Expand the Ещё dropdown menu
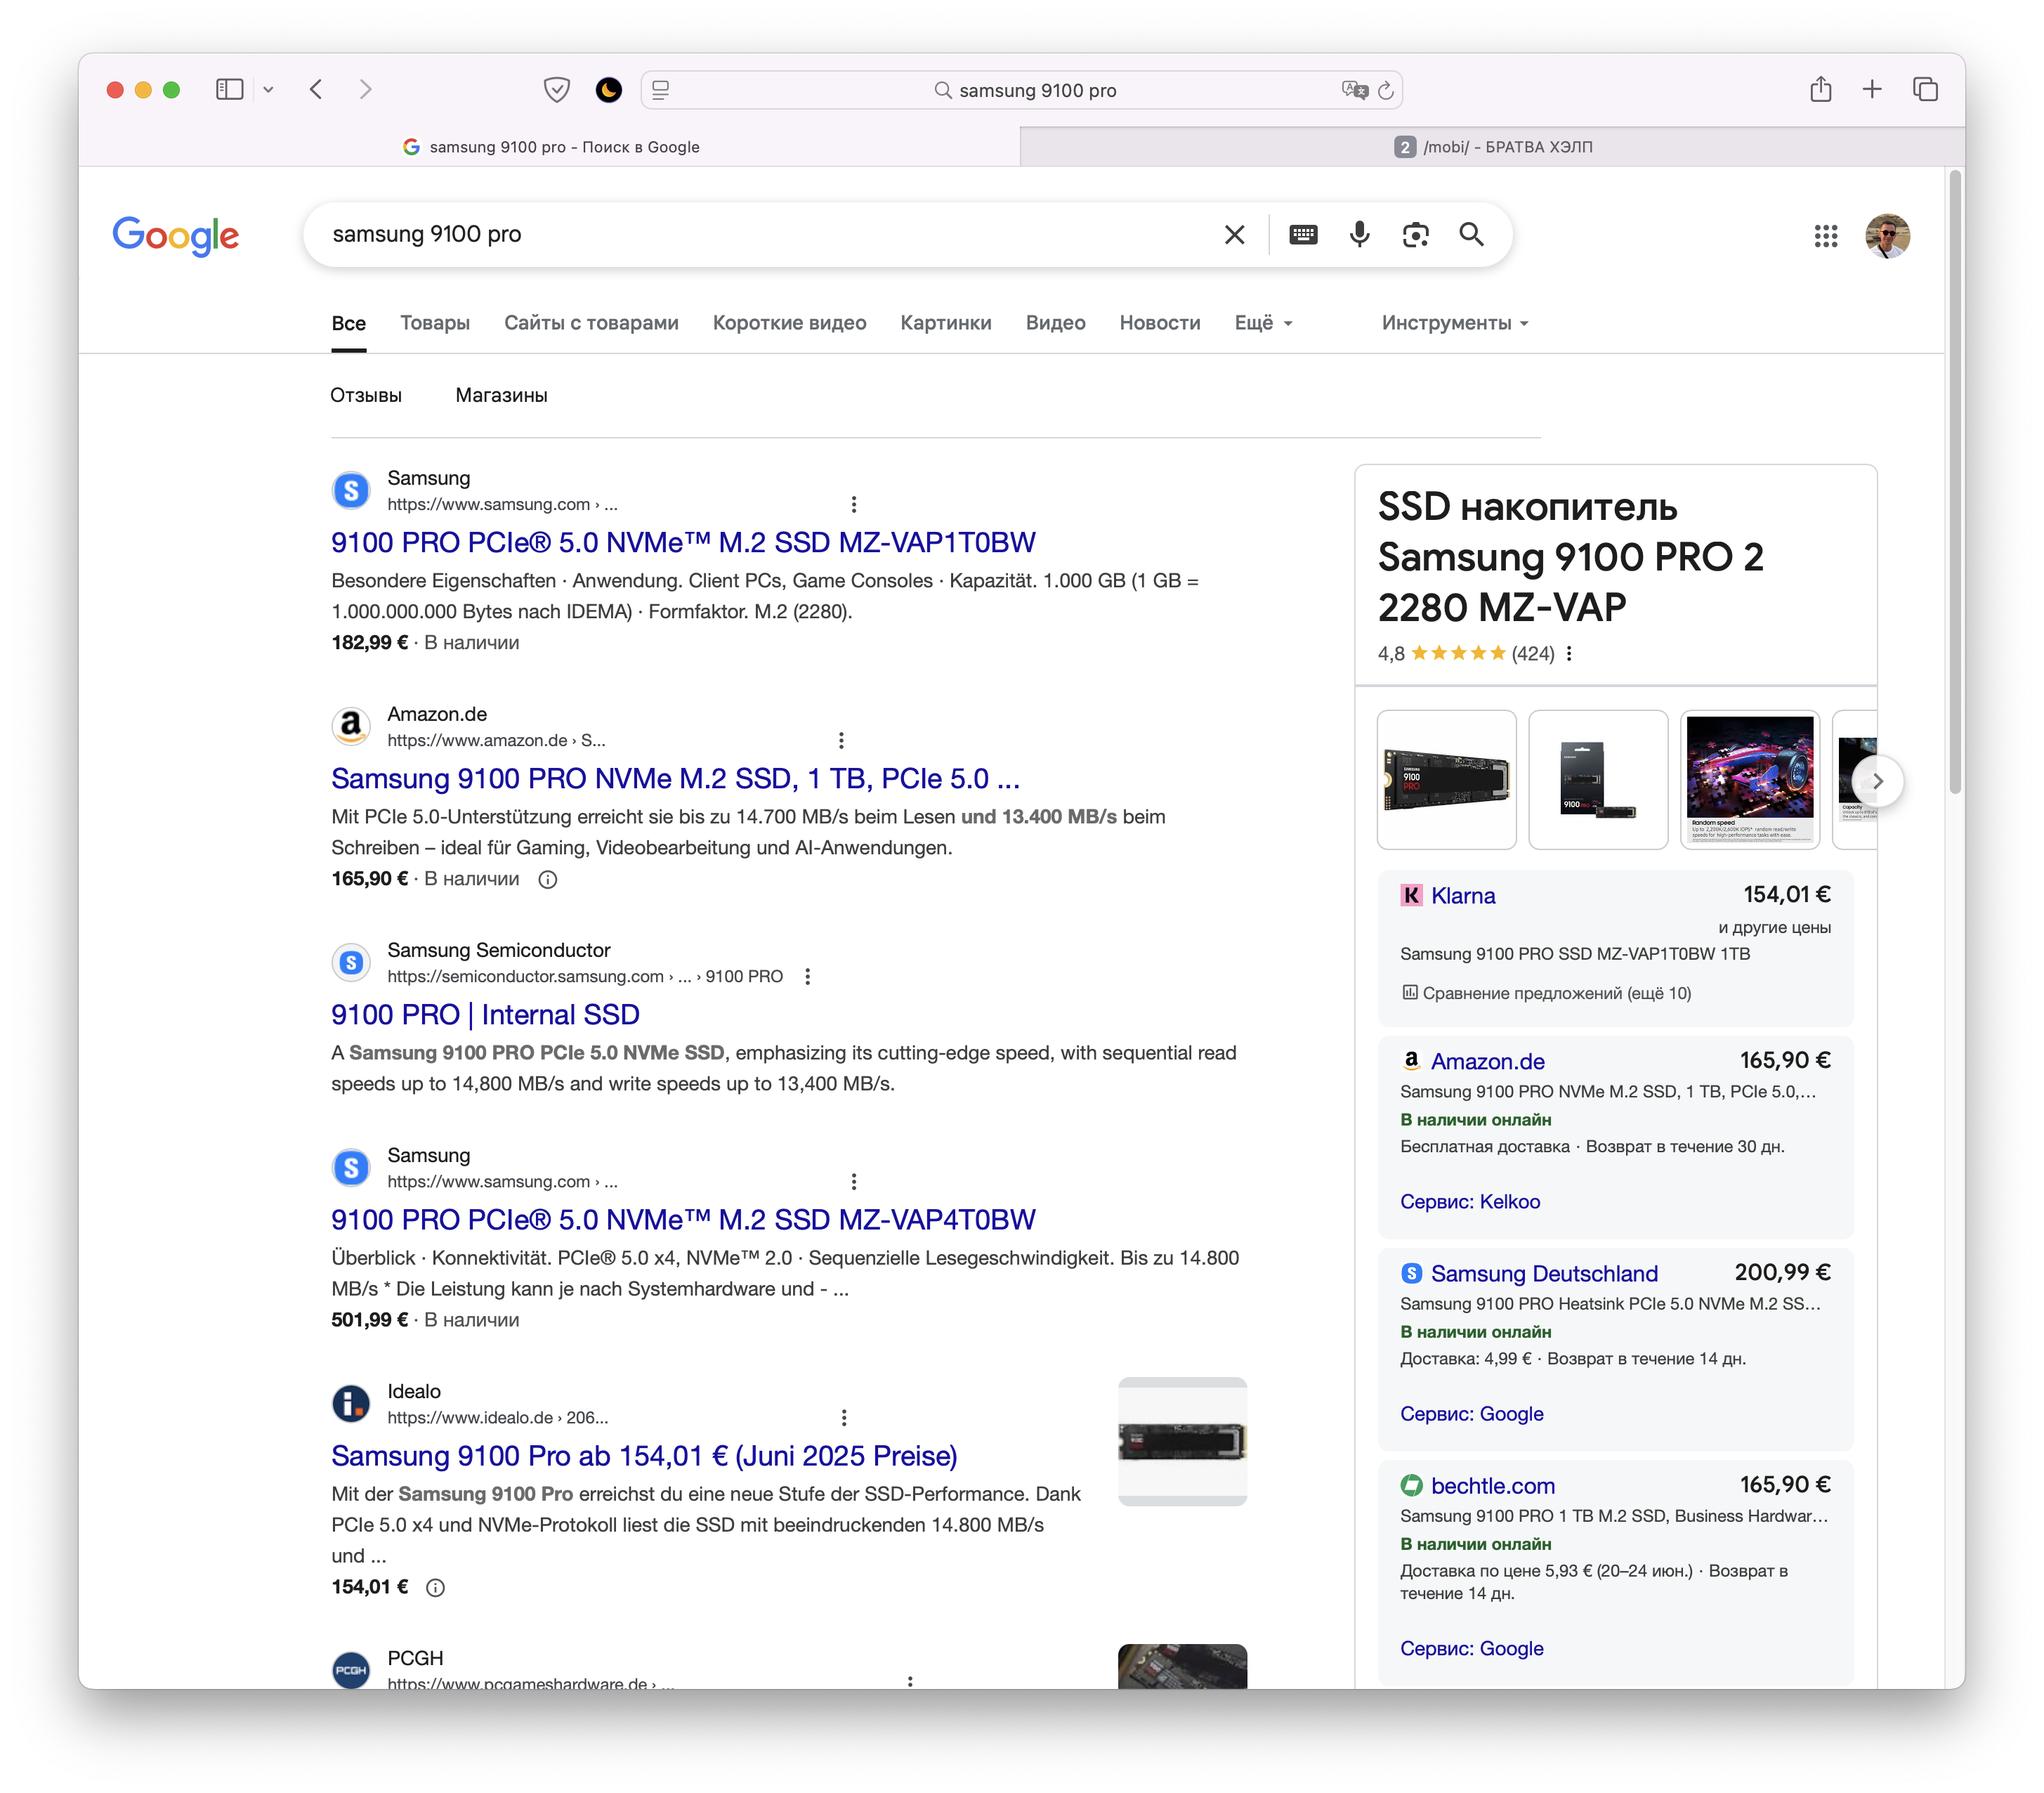Screen dimensions: 2044x1793 click(1263, 323)
